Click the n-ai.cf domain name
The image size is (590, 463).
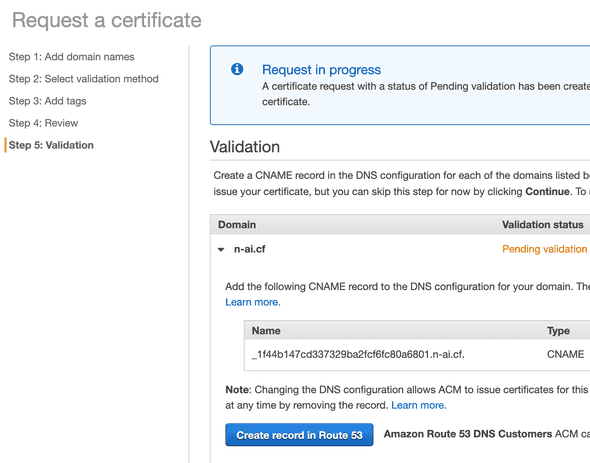(249, 249)
